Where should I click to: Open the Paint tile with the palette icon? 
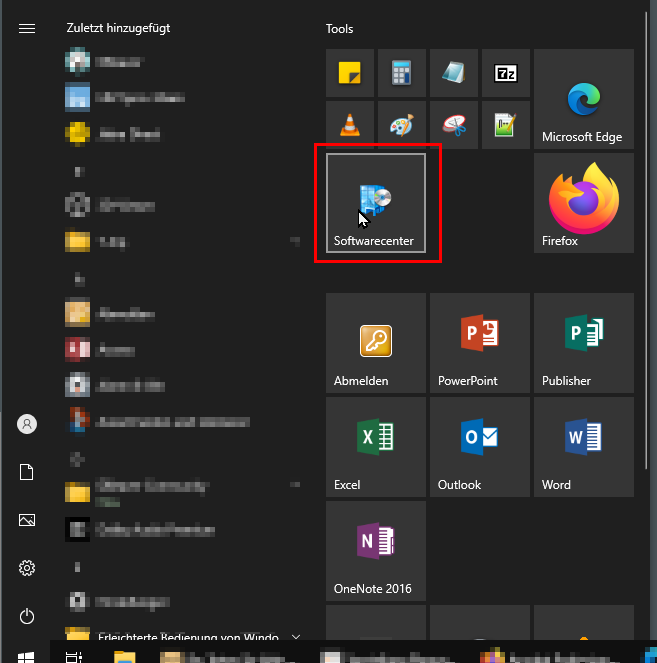pyautogui.click(x=402, y=125)
